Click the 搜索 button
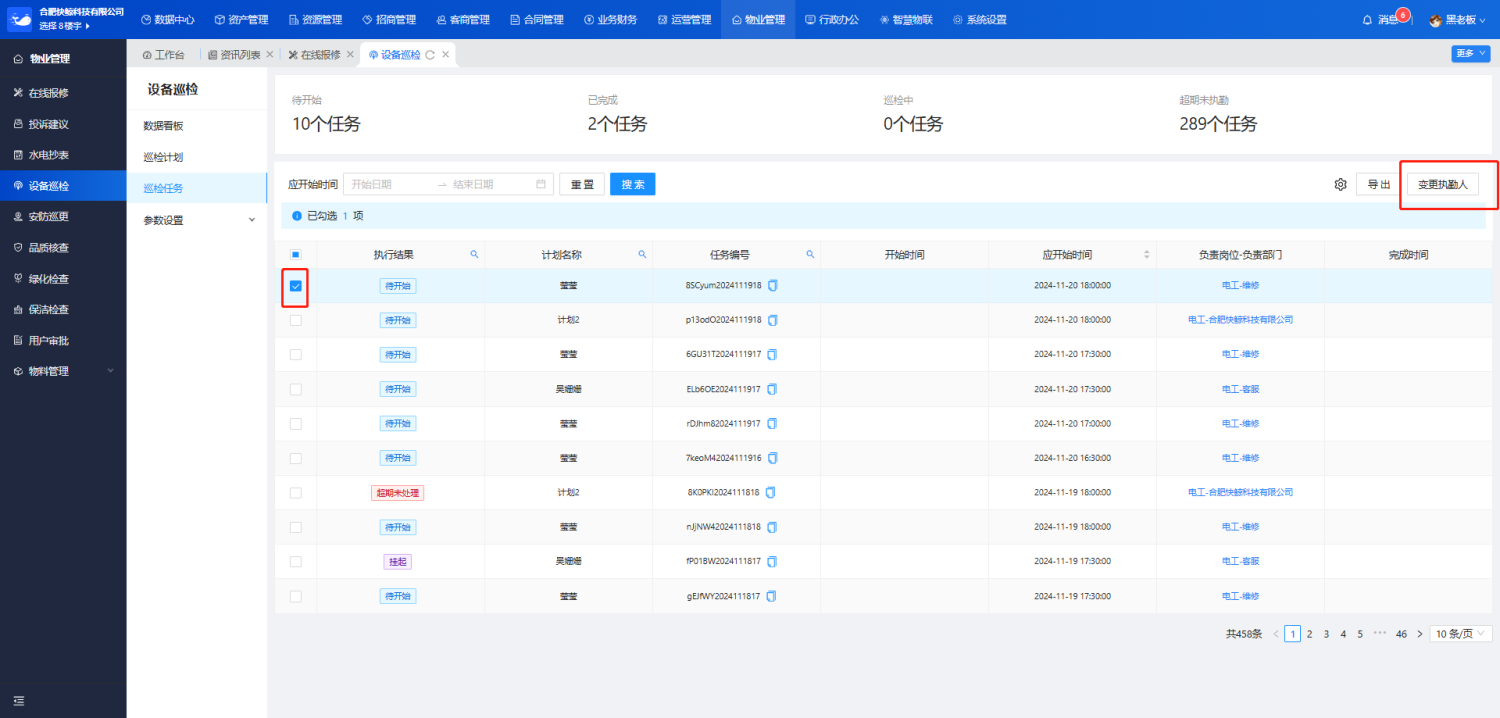 click(632, 184)
